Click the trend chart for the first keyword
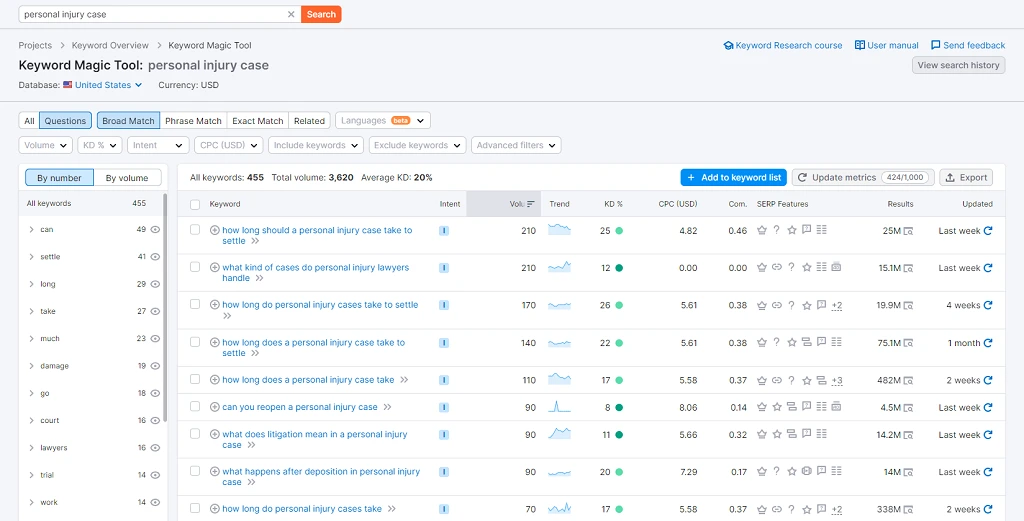This screenshot has height=521, width=1024. 559,230
